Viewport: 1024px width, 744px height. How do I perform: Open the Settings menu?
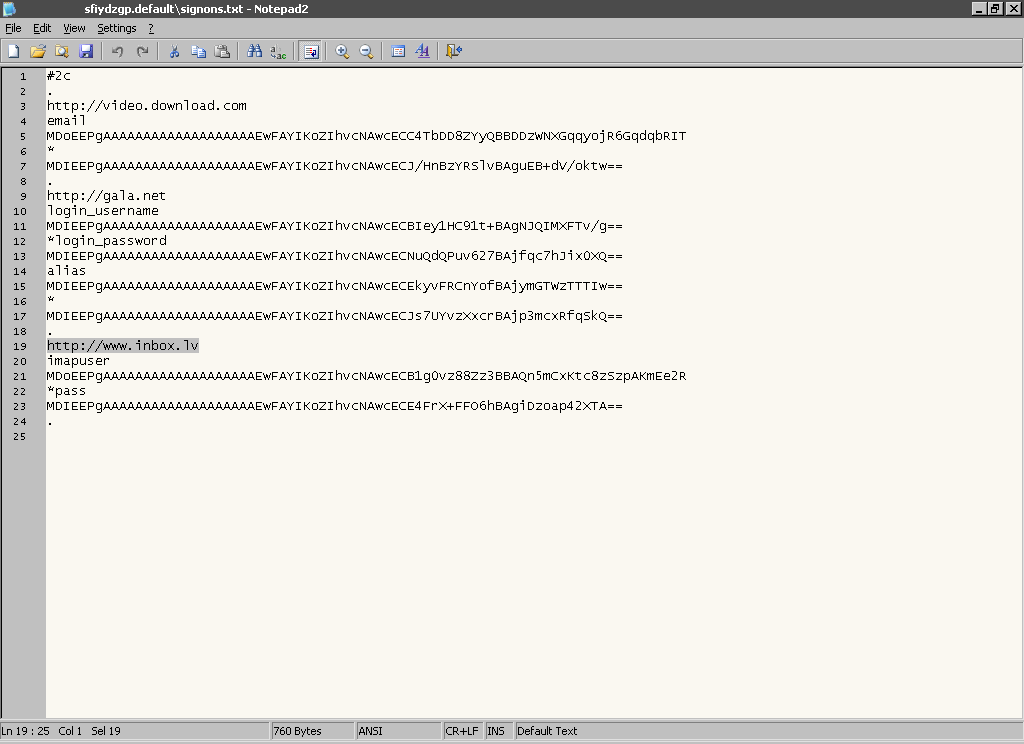click(x=116, y=28)
